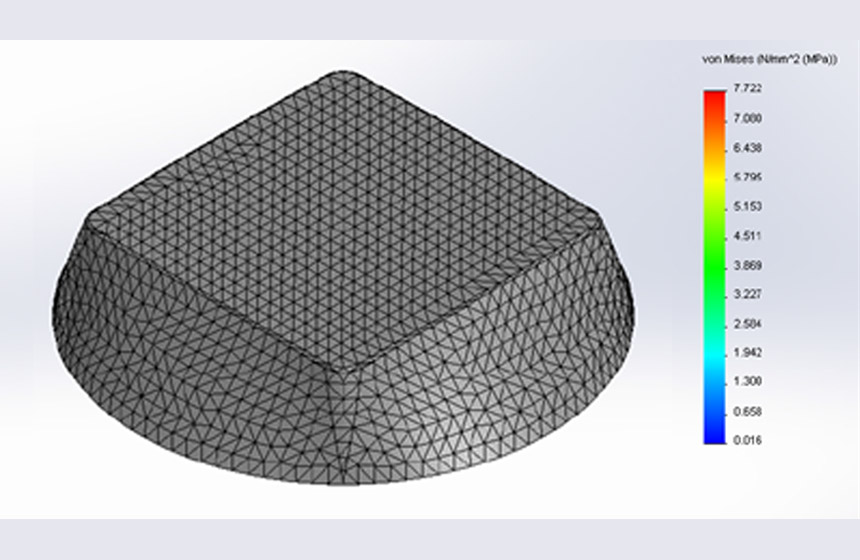Click the von Mises color gradient bar
Viewport: 860px width, 560px height.
click(715, 267)
